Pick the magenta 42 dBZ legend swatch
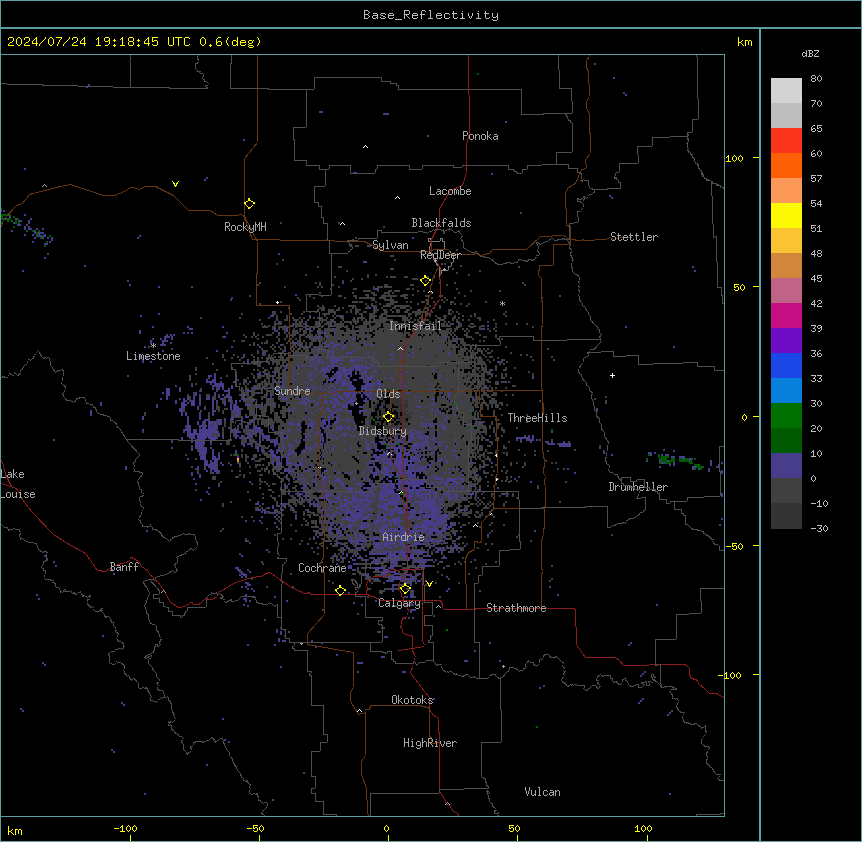 pyautogui.click(x=786, y=315)
